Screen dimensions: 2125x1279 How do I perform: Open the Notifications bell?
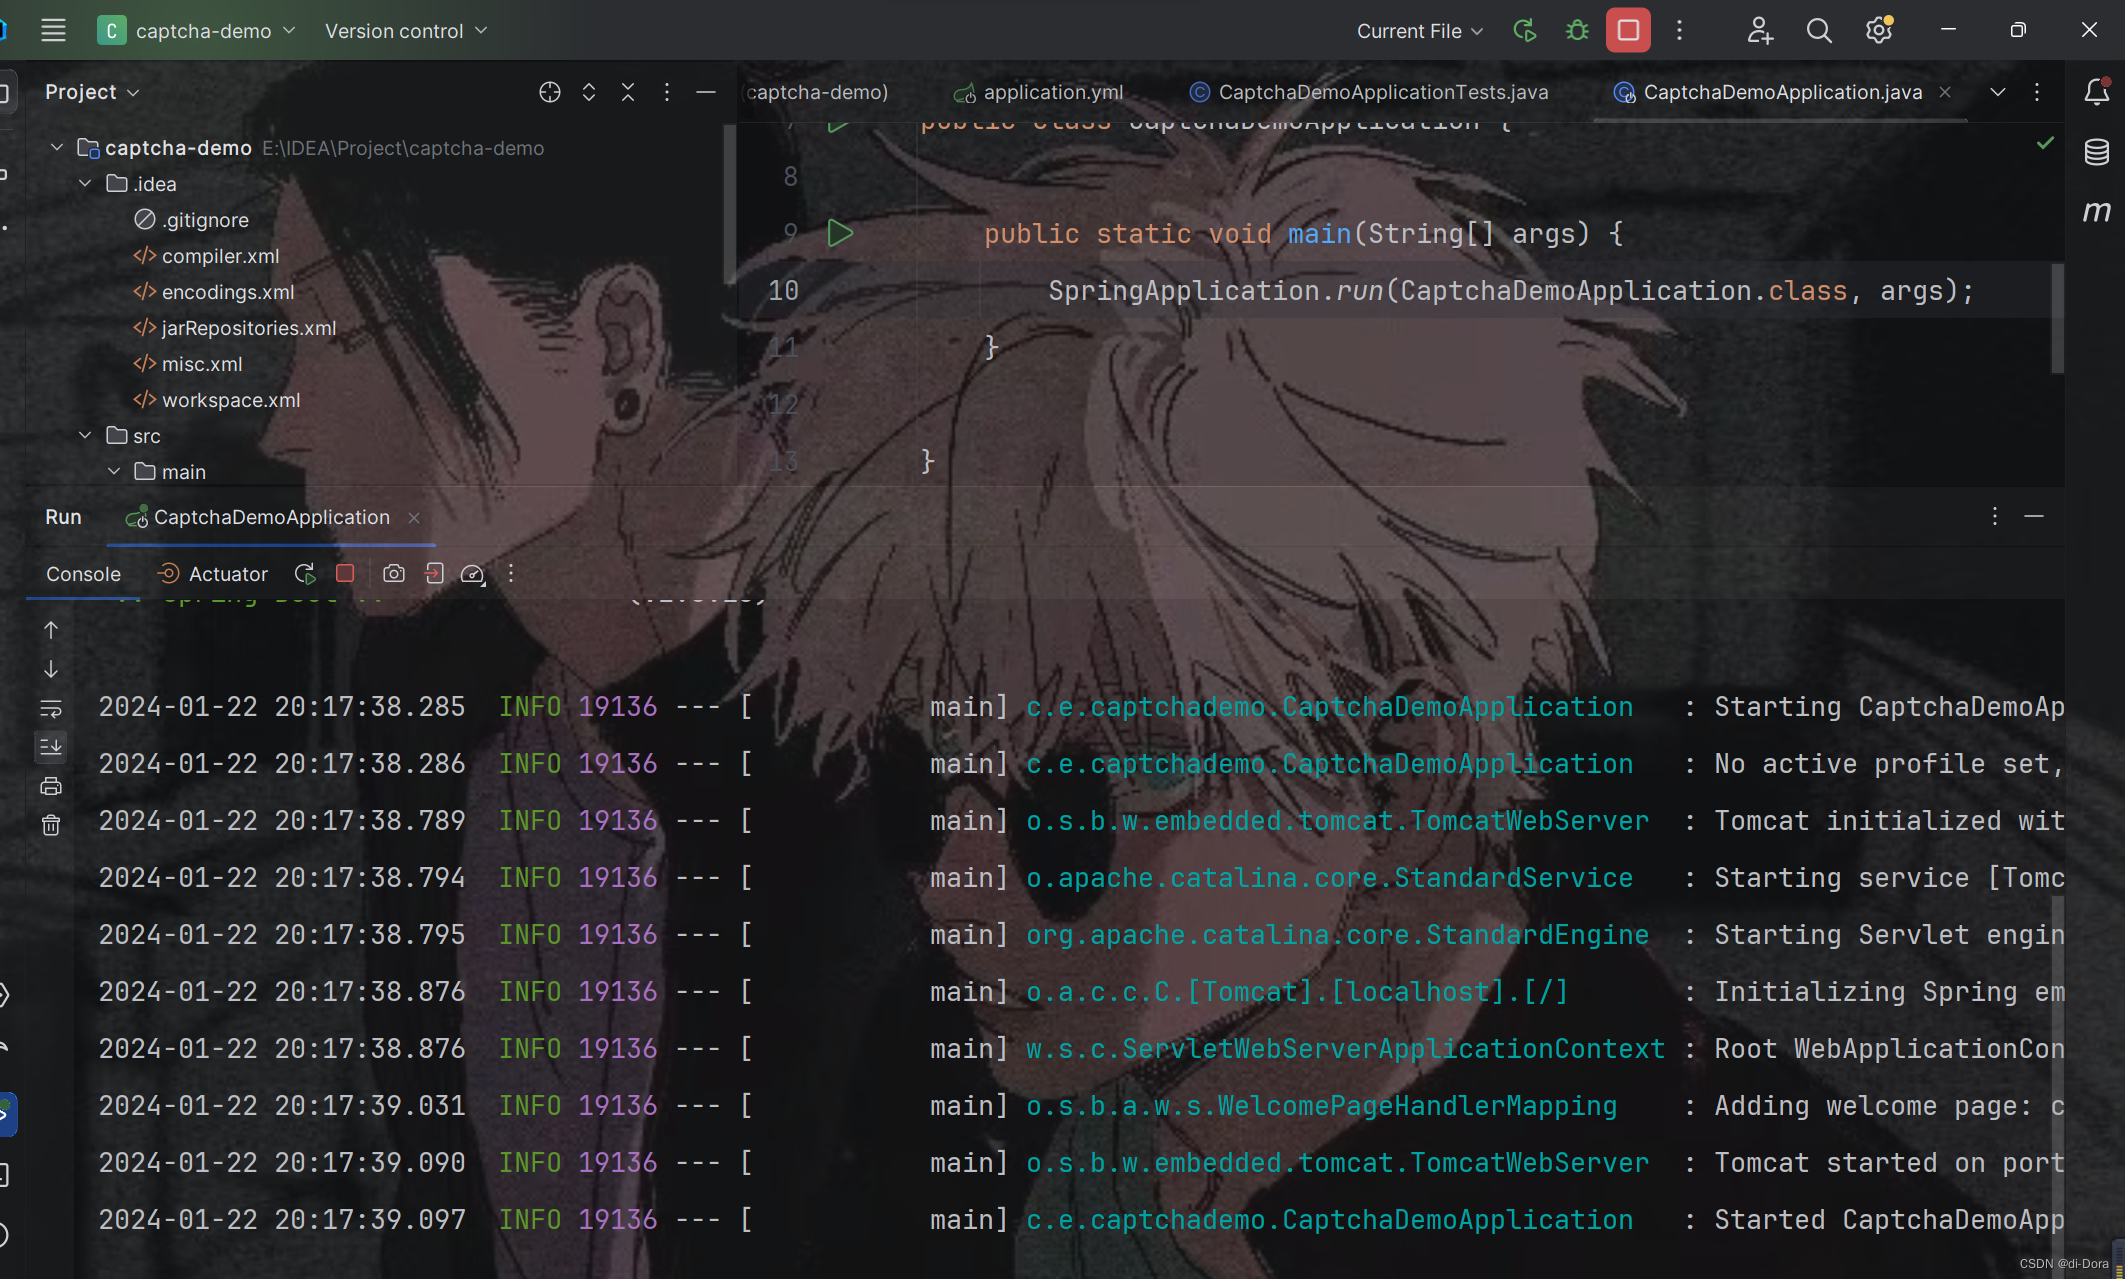(2097, 92)
